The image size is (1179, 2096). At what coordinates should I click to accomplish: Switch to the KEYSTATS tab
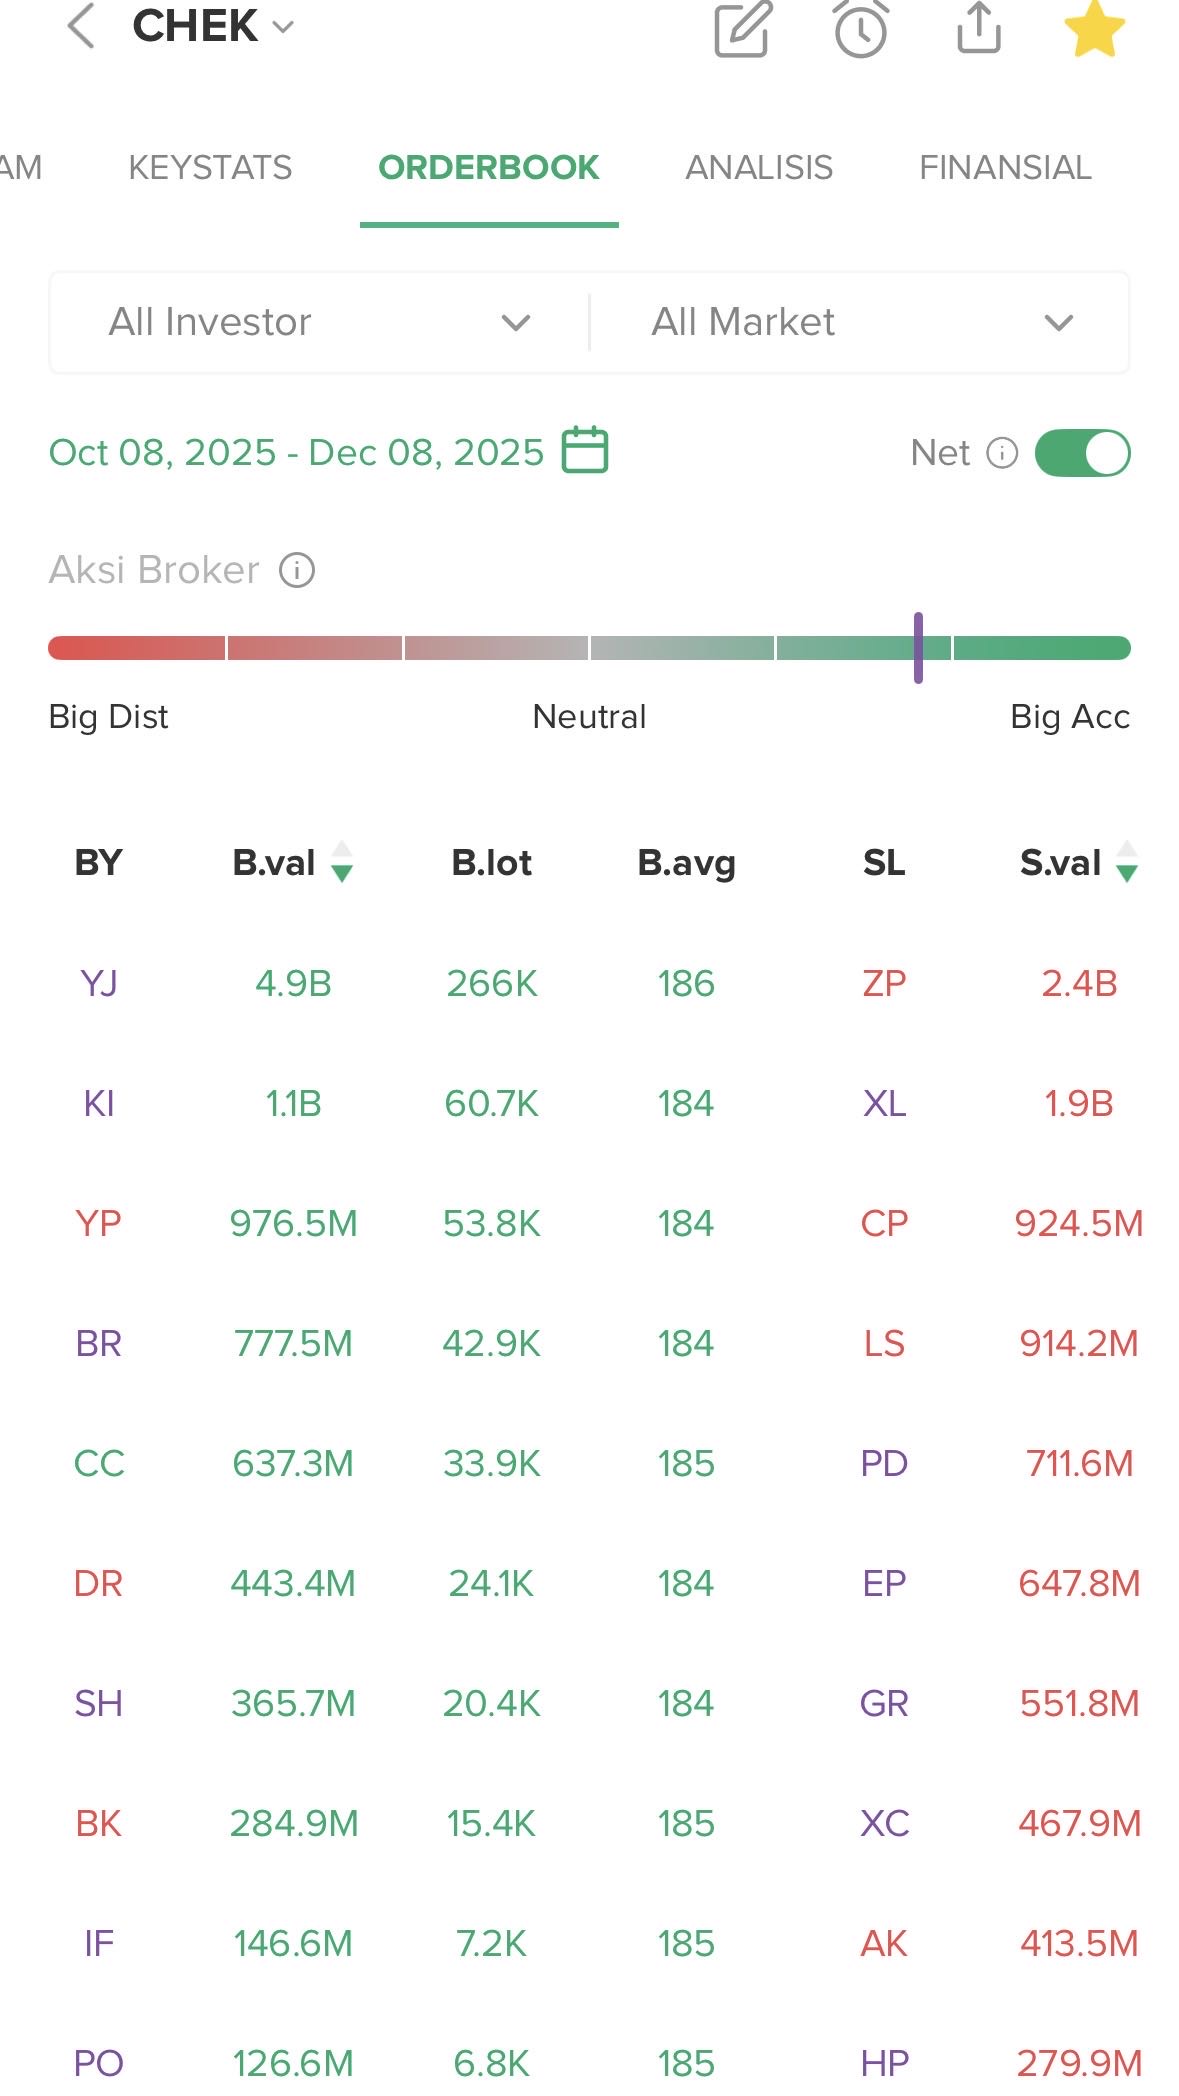pyautogui.click(x=210, y=167)
